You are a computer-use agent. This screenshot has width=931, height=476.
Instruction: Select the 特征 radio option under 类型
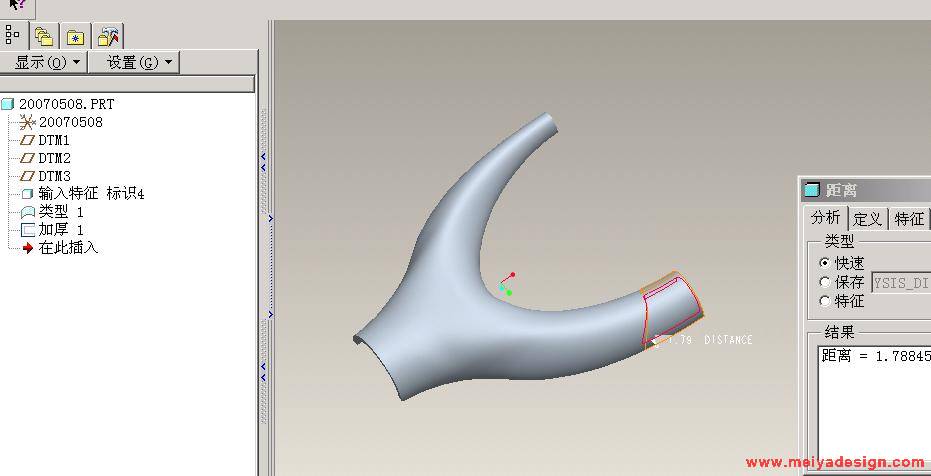824,302
